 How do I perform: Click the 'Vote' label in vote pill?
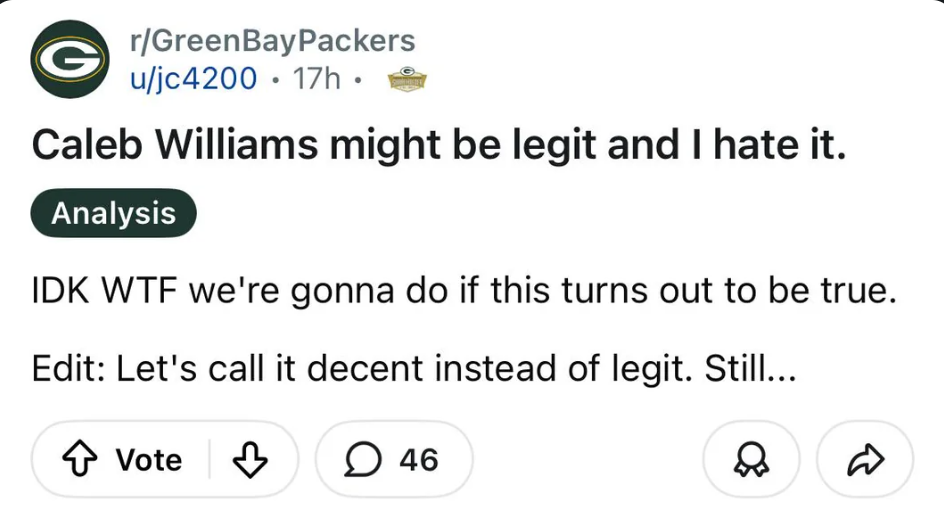pyautogui.click(x=149, y=459)
